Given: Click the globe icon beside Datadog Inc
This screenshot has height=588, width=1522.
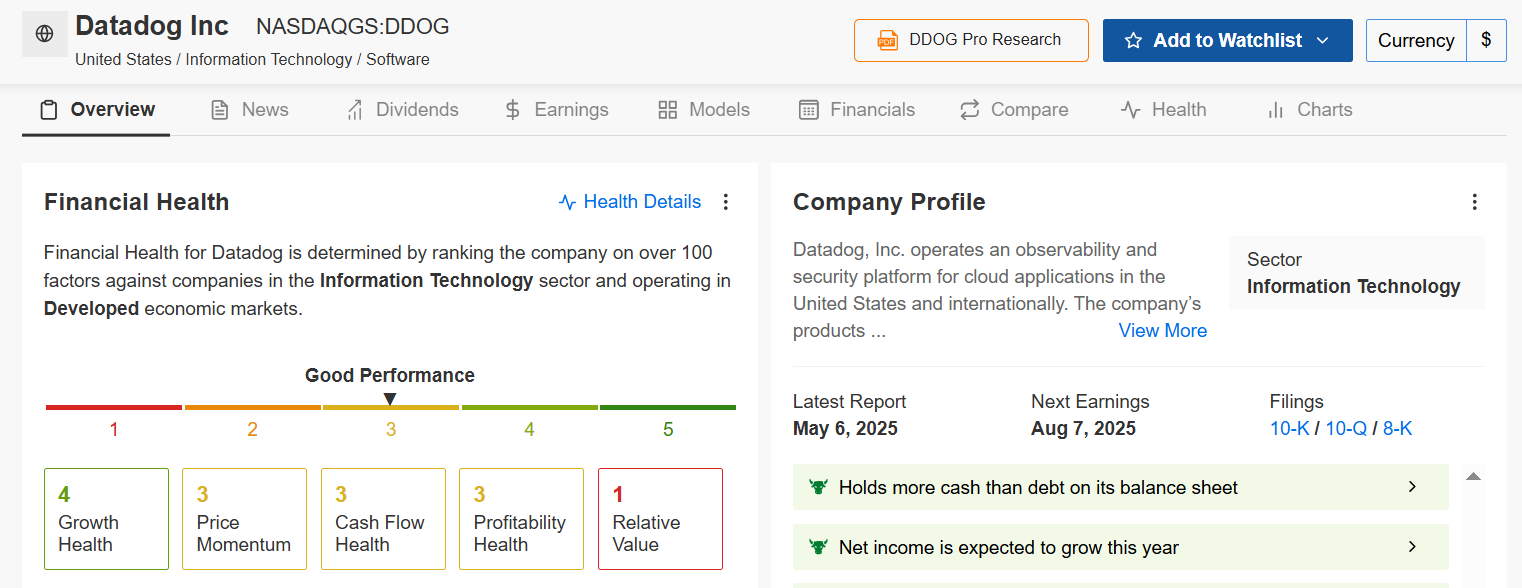Looking at the screenshot, I should (x=44, y=34).
